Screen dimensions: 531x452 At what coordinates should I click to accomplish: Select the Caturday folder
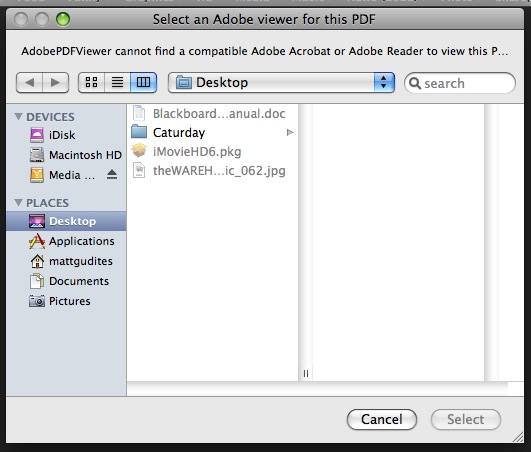(212, 133)
